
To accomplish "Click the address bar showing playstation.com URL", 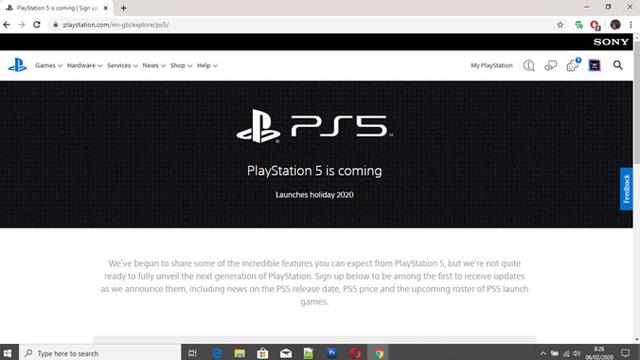I will point(302,24).
